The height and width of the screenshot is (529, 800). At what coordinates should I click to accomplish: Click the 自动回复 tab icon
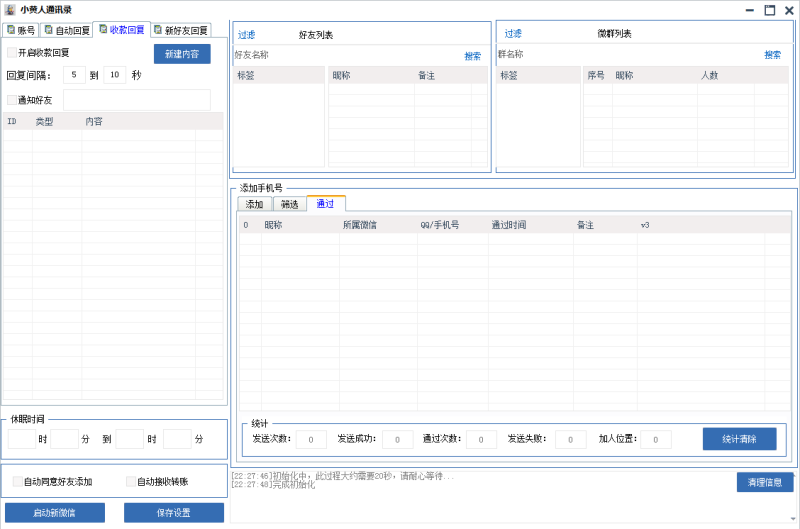click(x=48, y=30)
